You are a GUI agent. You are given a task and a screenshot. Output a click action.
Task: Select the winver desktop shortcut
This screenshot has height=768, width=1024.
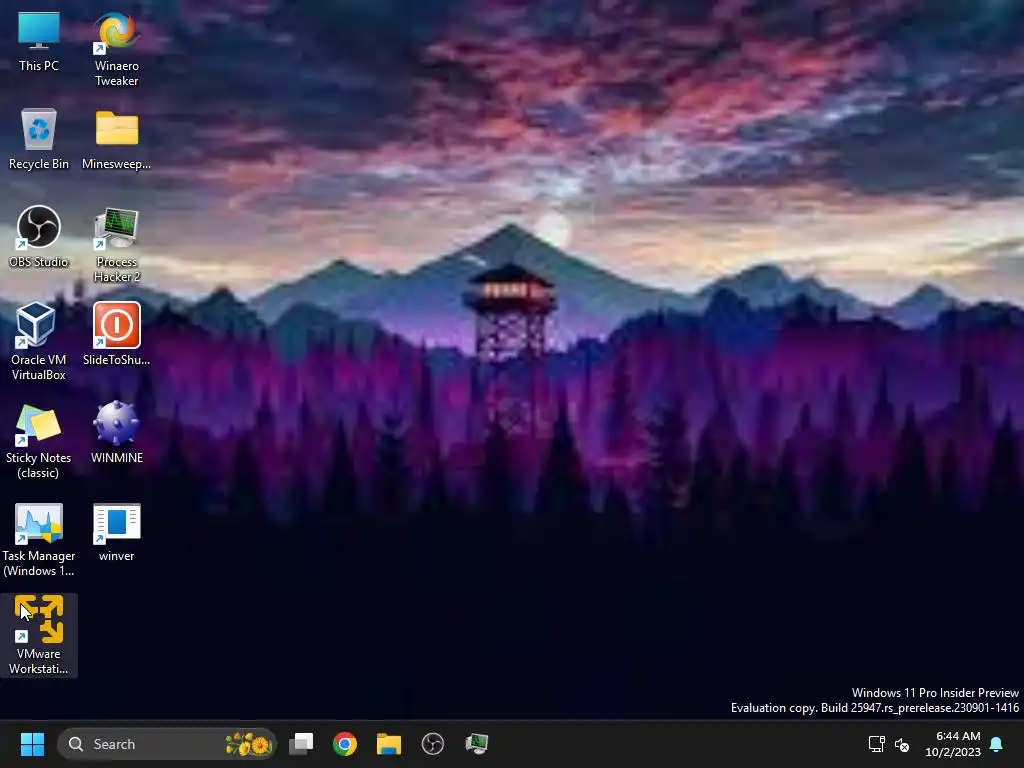pyautogui.click(x=116, y=530)
